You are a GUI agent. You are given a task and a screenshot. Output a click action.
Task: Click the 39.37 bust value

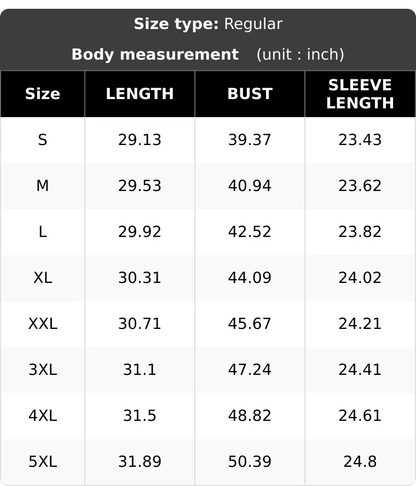click(x=250, y=140)
